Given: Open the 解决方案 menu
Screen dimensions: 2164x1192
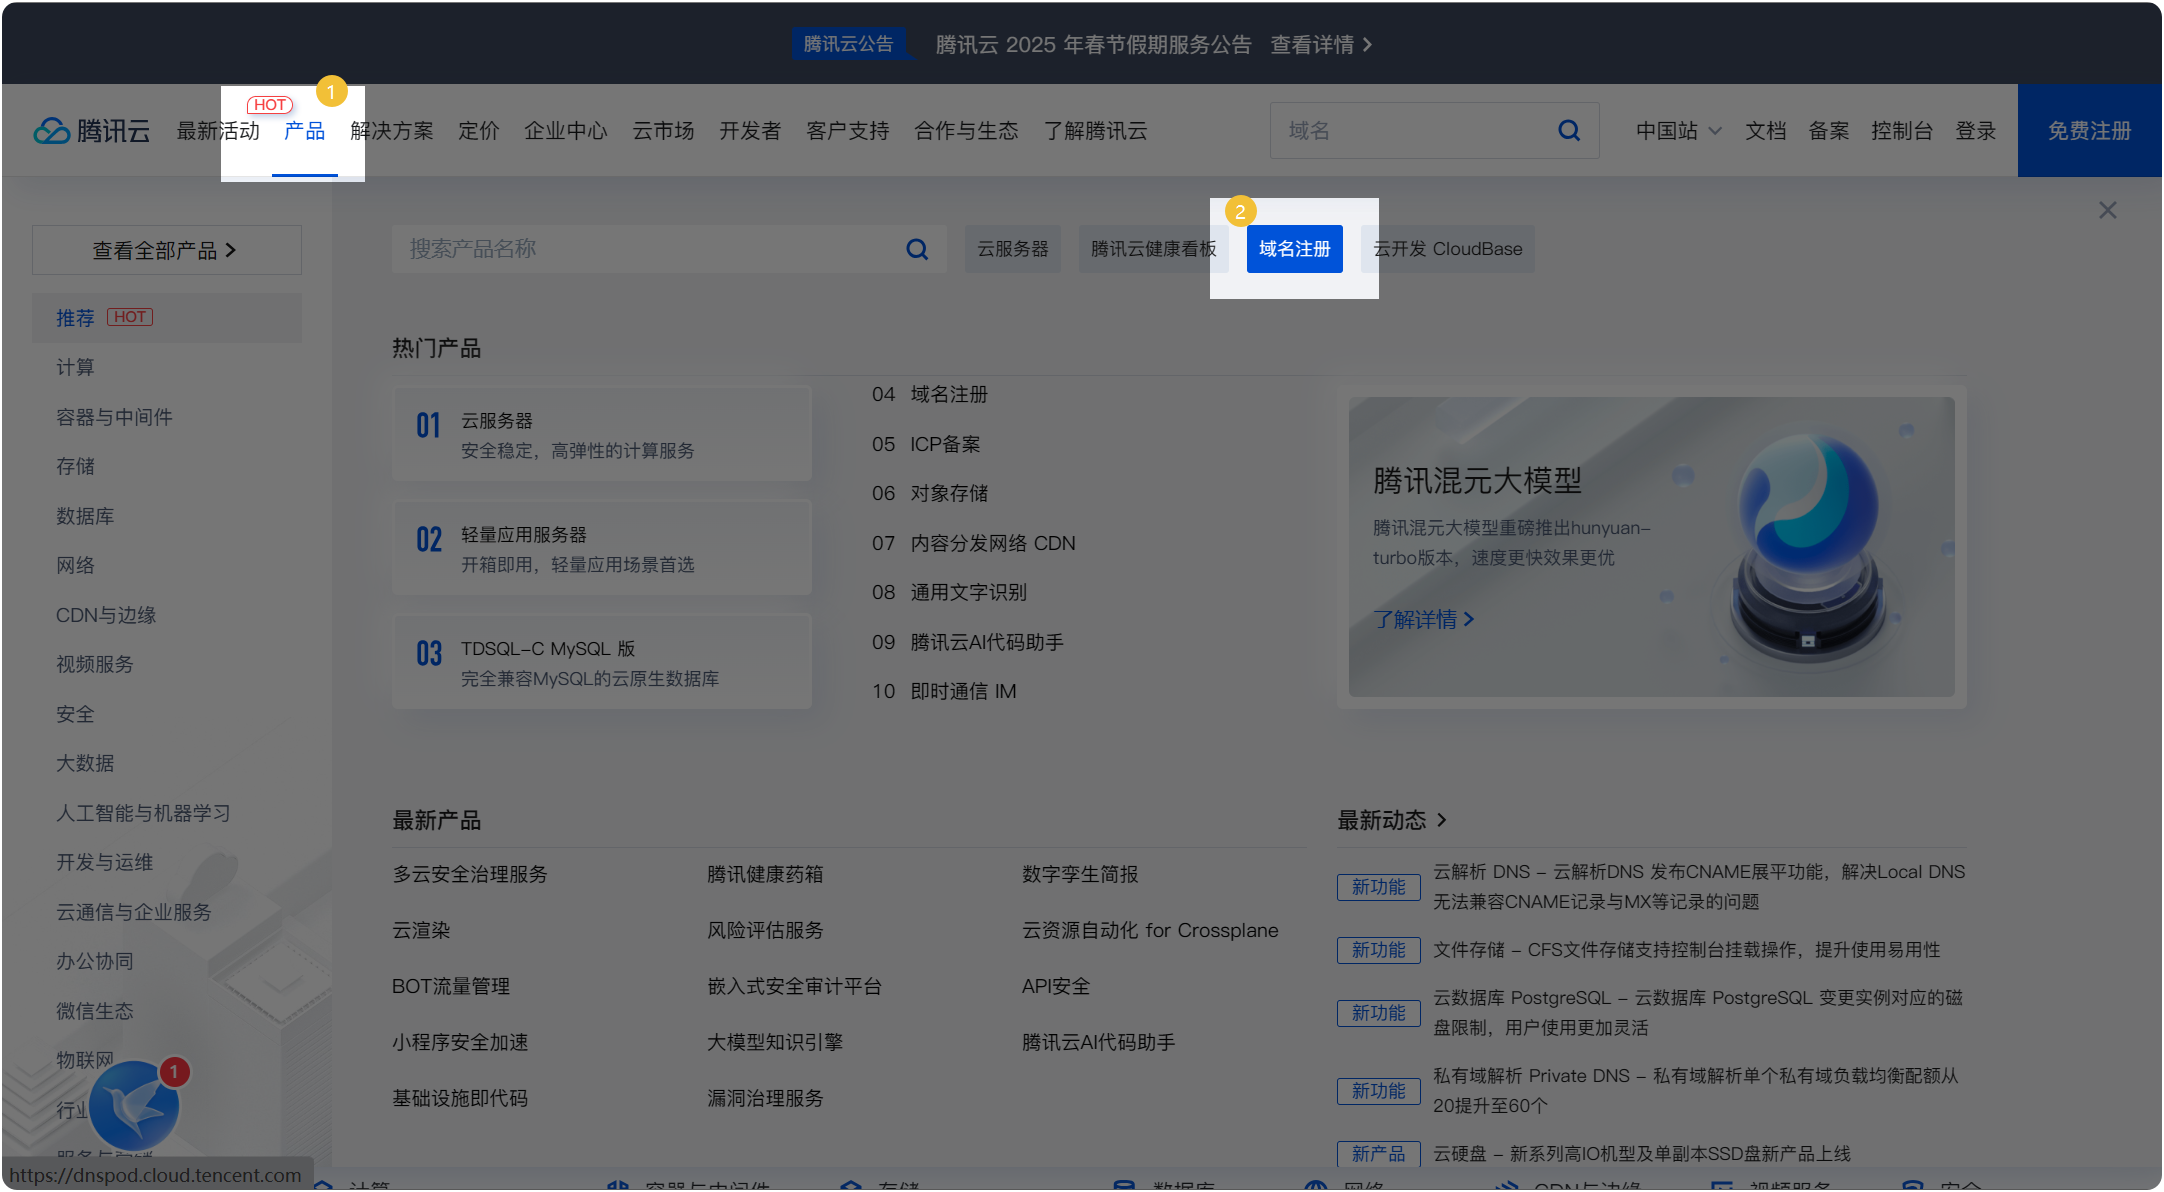Looking at the screenshot, I should click(x=392, y=130).
